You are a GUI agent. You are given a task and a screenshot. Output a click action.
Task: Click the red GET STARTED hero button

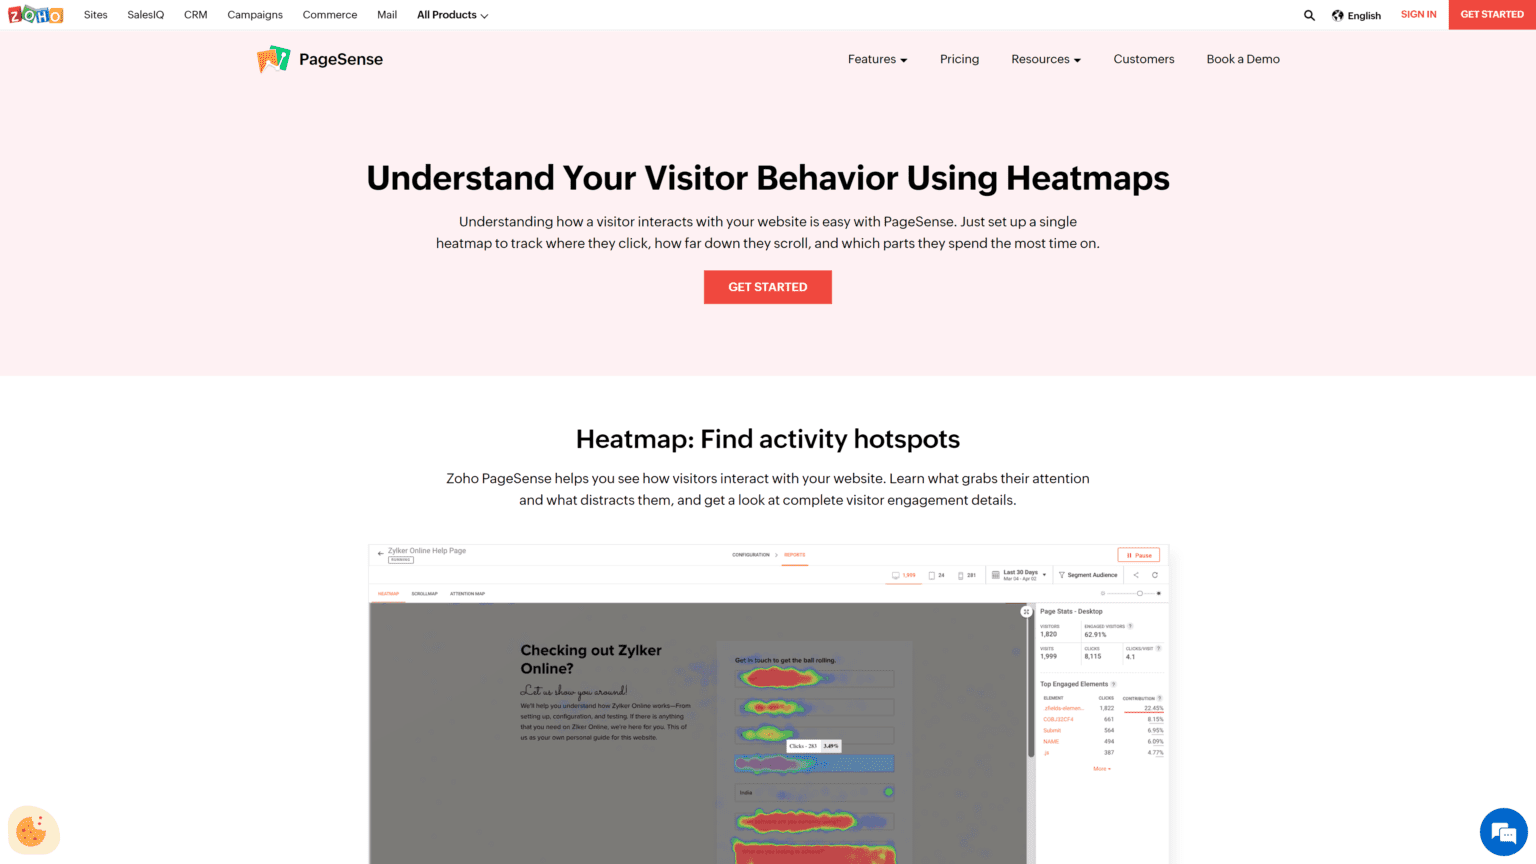pyautogui.click(x=768, y=287)
